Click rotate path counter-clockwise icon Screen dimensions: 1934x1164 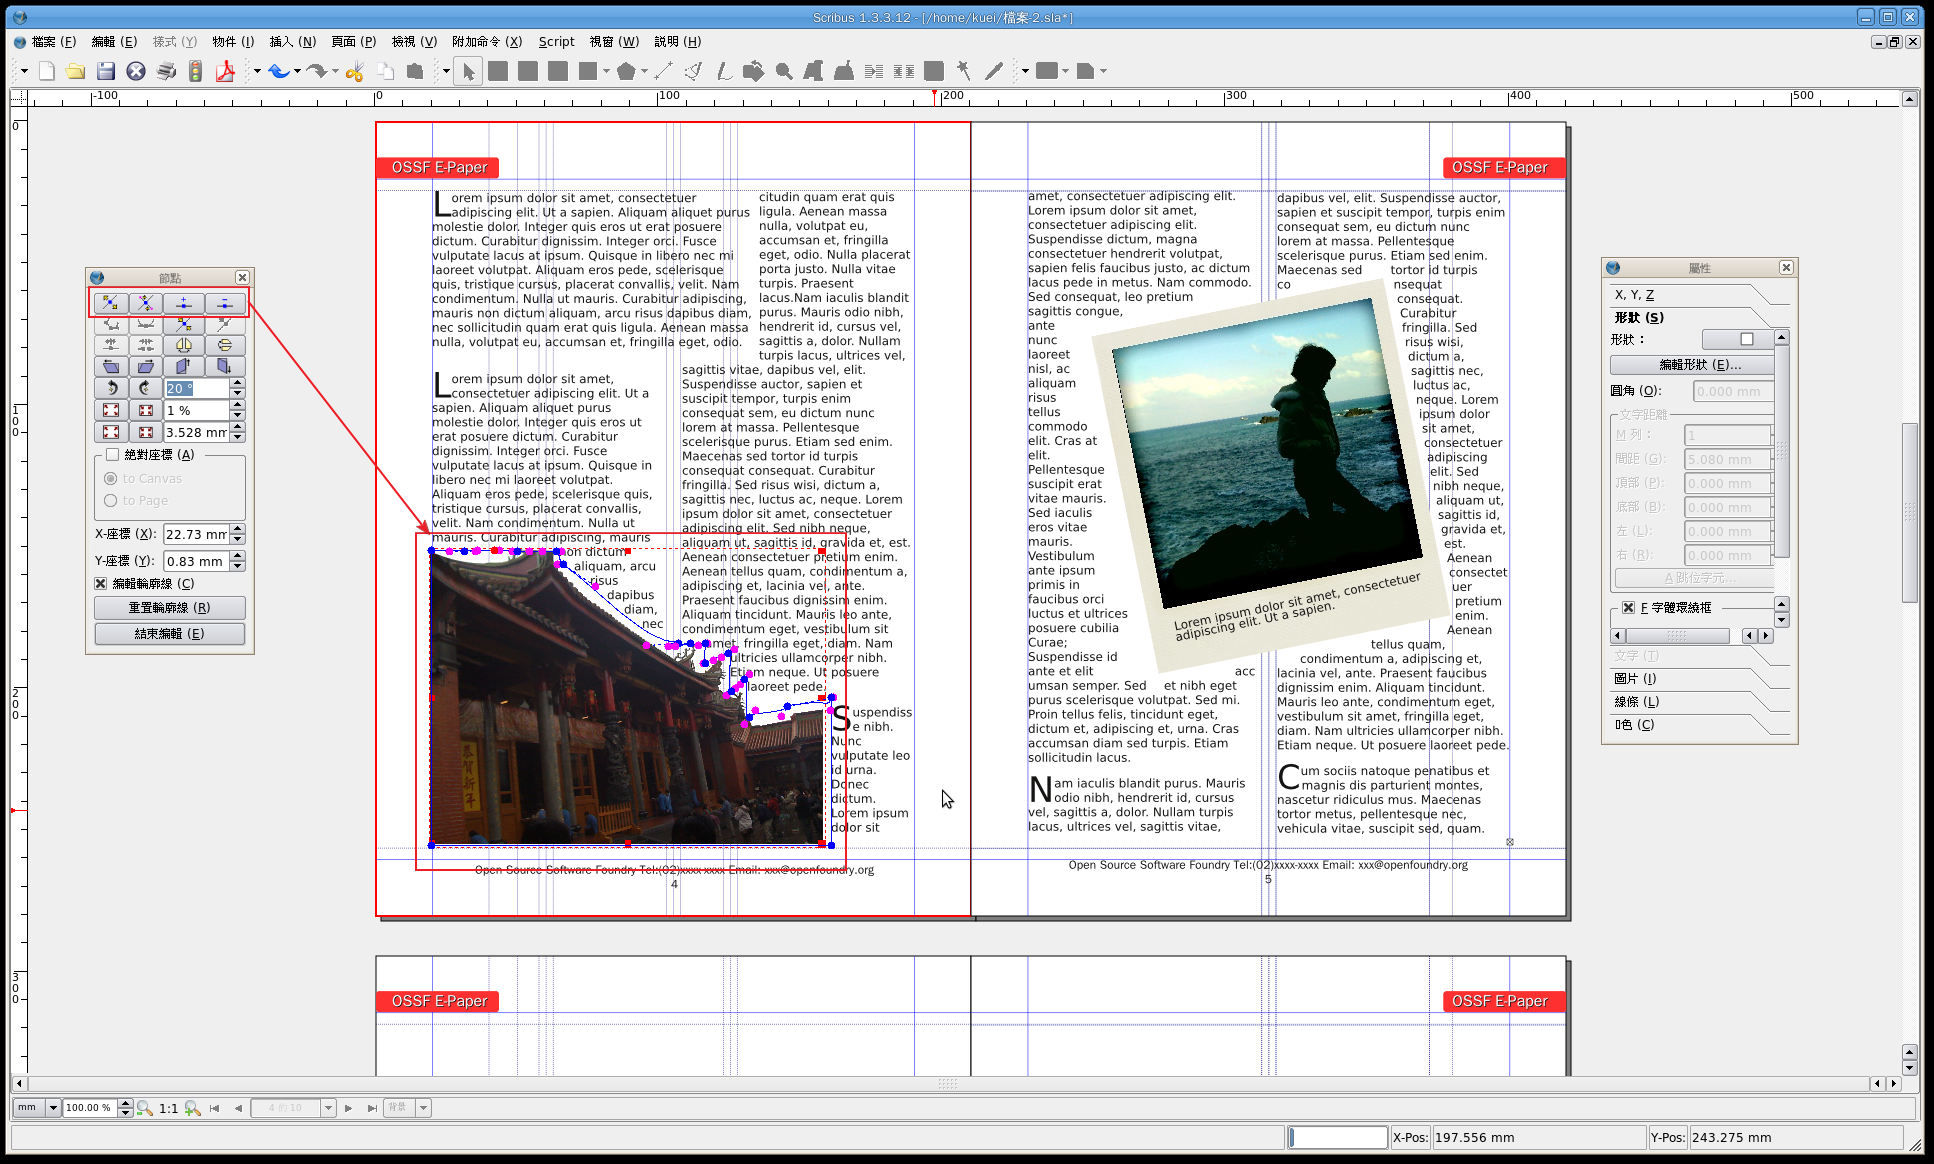pyautogui.click(x=111, y=388)
